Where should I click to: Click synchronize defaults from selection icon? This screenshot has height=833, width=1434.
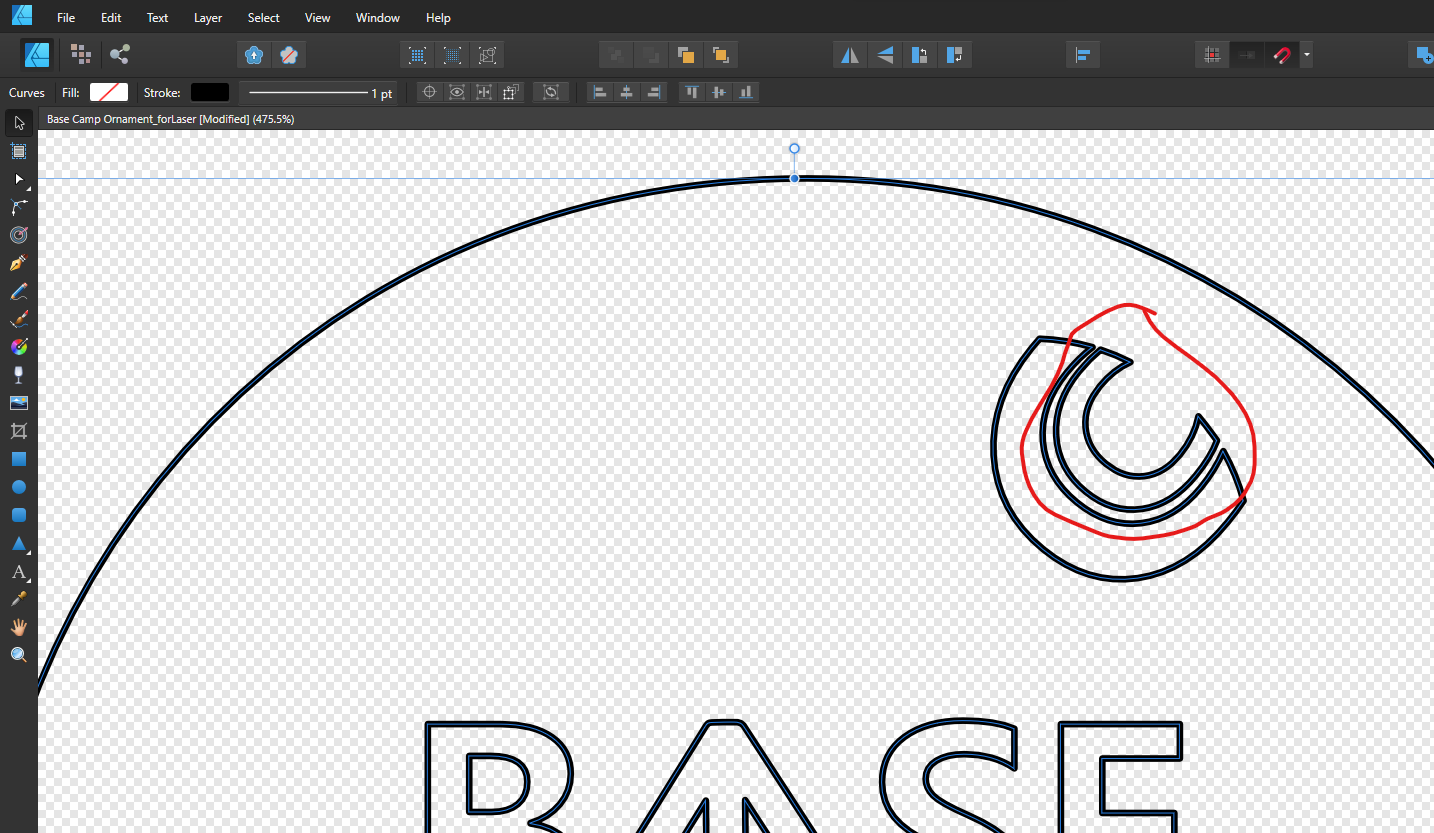point(254,55)
